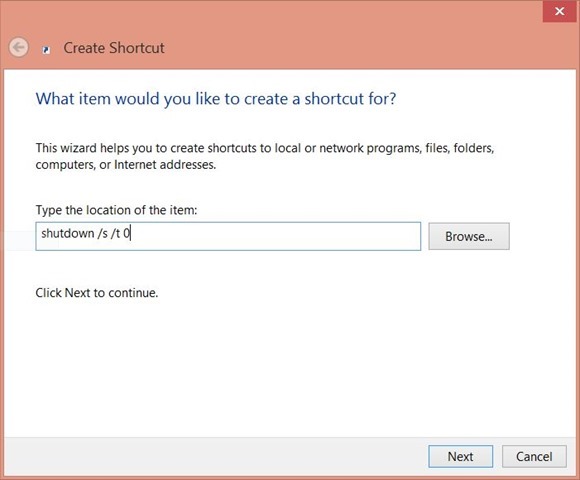Image resolution: width=580 pixels, height=480 pixels.
Task: Click the gray footer bar left of Next
Action: 215,456
